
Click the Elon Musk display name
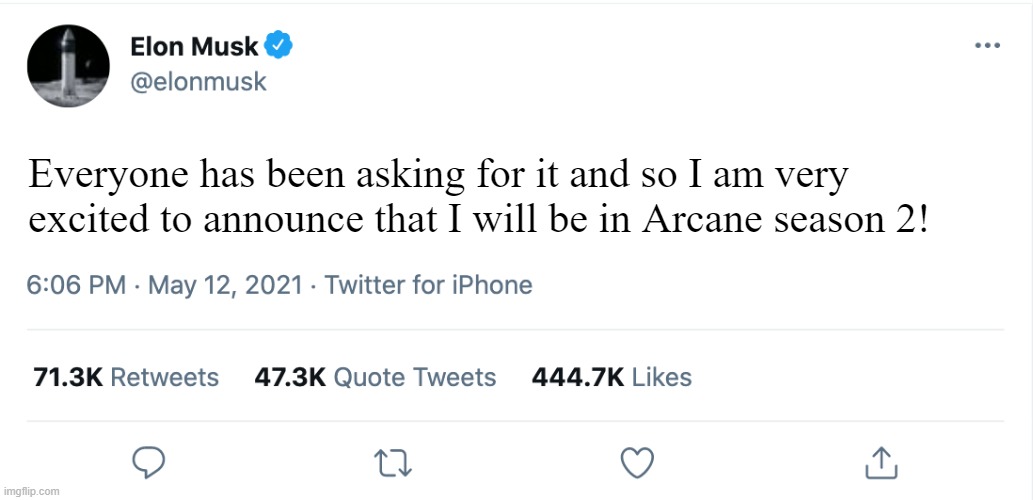[193, 46]
